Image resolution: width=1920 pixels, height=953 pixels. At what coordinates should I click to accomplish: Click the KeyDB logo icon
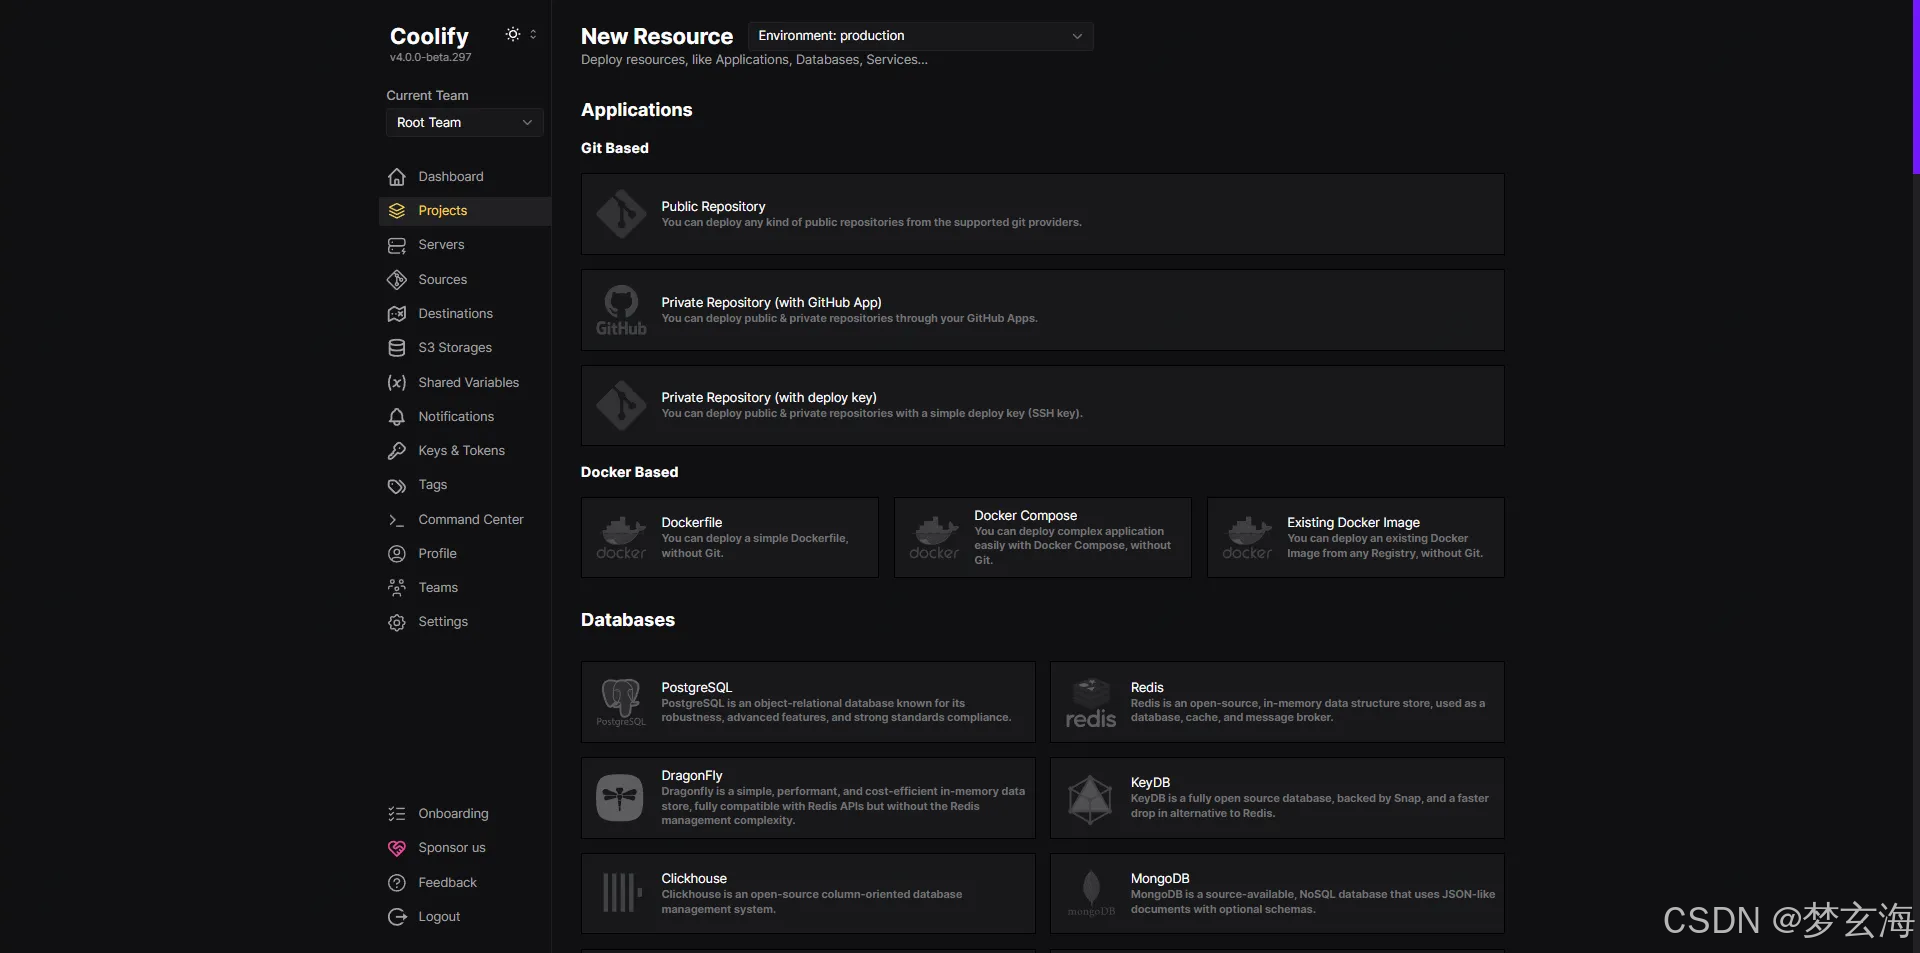pos(1090,799)
